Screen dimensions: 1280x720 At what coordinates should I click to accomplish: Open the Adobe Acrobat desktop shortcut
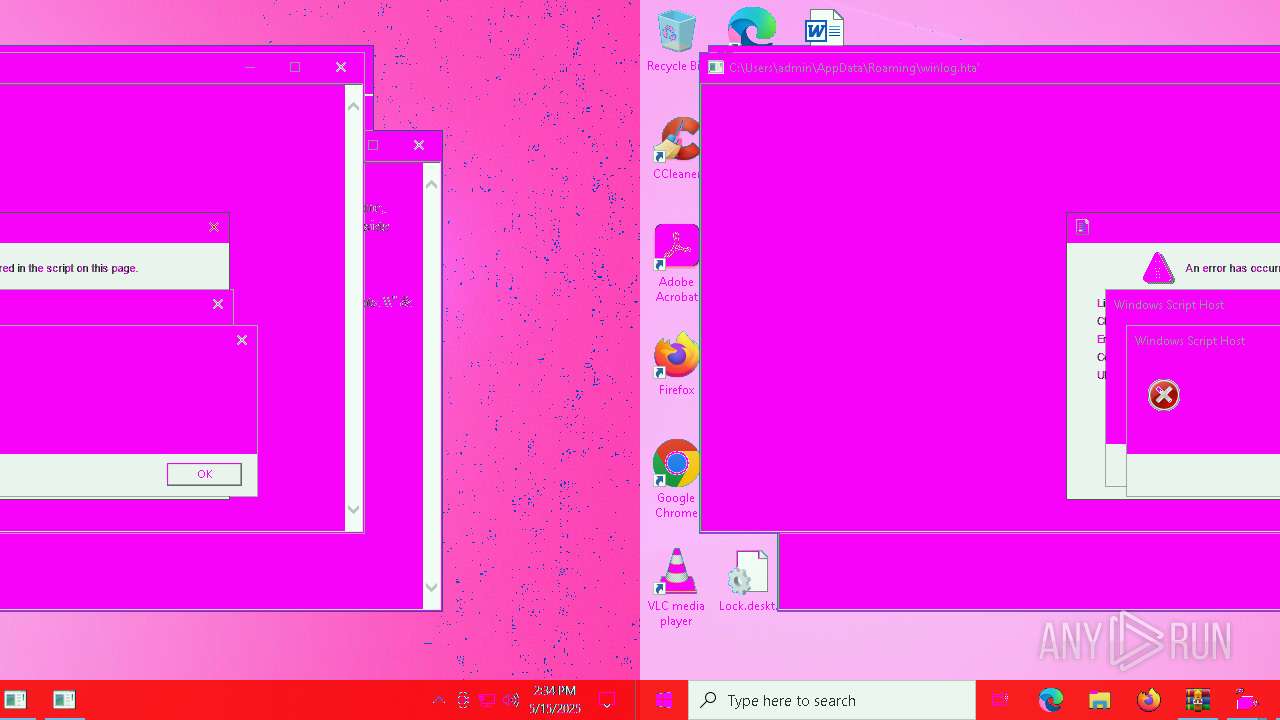(676, 264)
